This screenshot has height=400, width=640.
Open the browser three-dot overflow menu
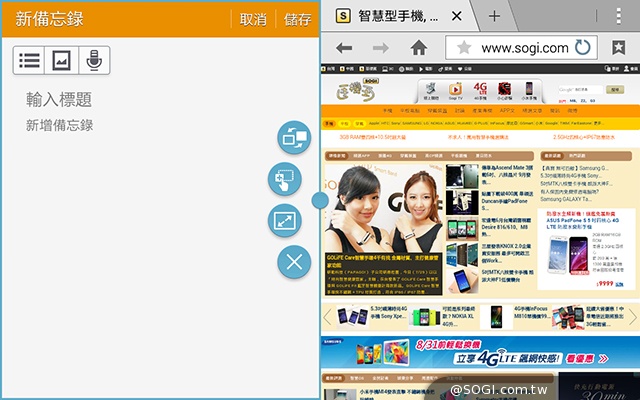[619, 16]
